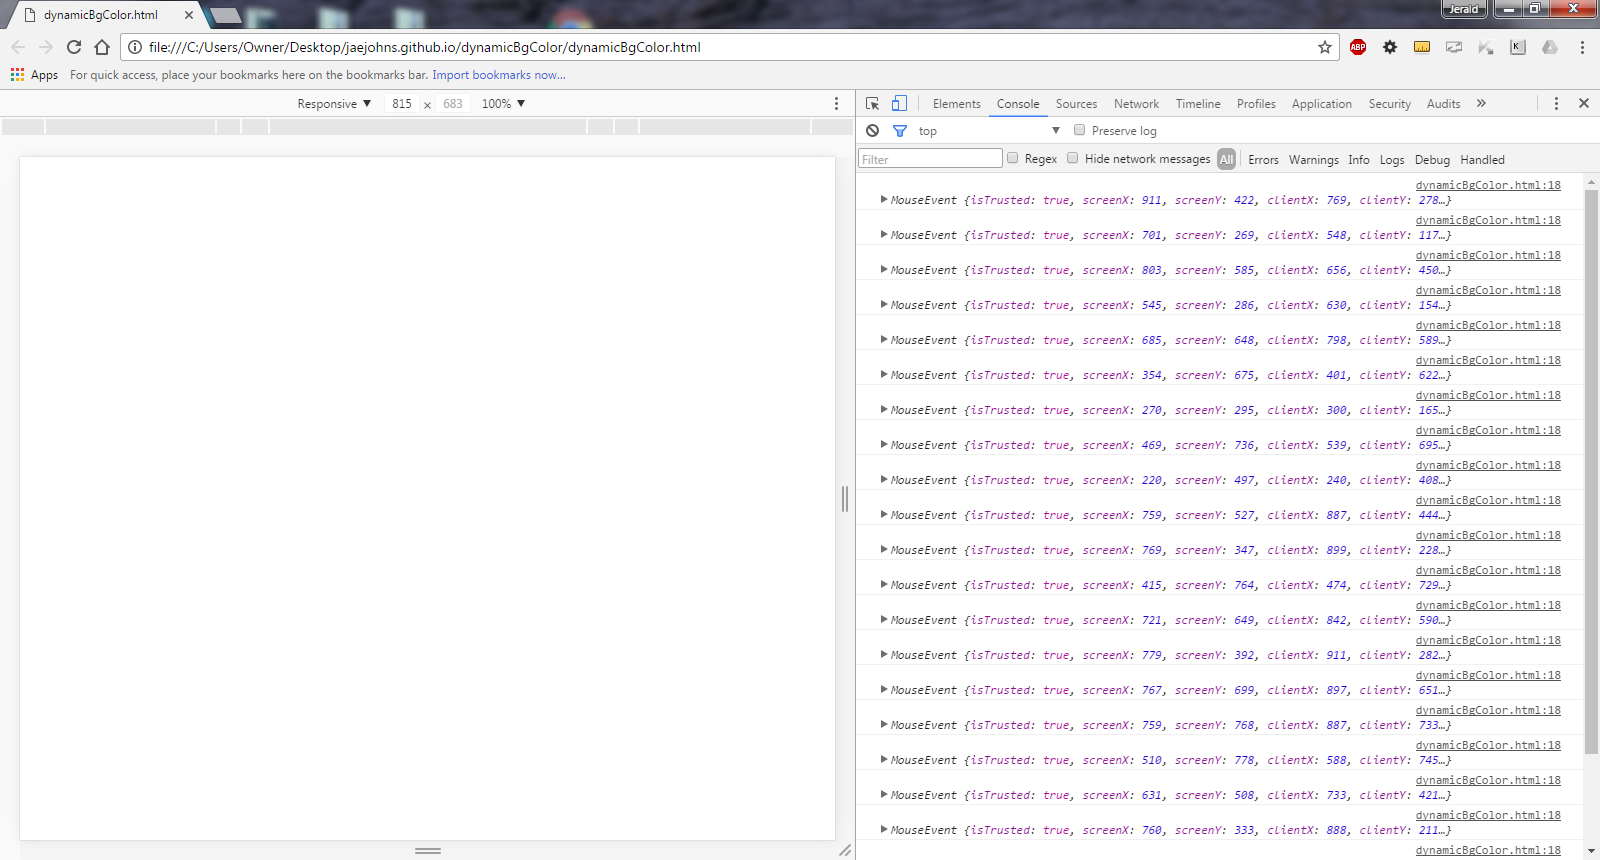1600x860 pixels.
Task: Enable the Regex filter checkbox
Action: pyautogui.click(x=1012, y=158)
